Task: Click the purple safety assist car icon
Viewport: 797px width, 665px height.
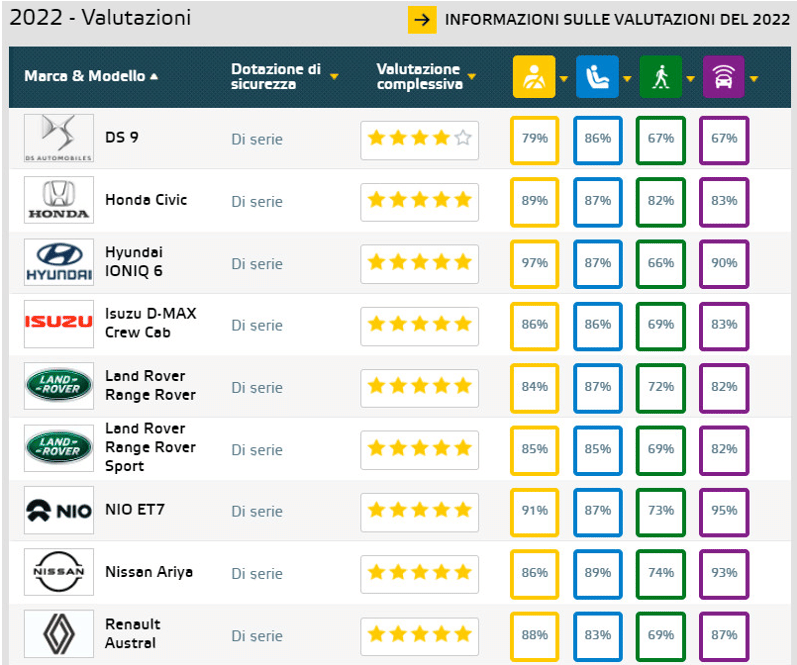Action: pos(723,77)
